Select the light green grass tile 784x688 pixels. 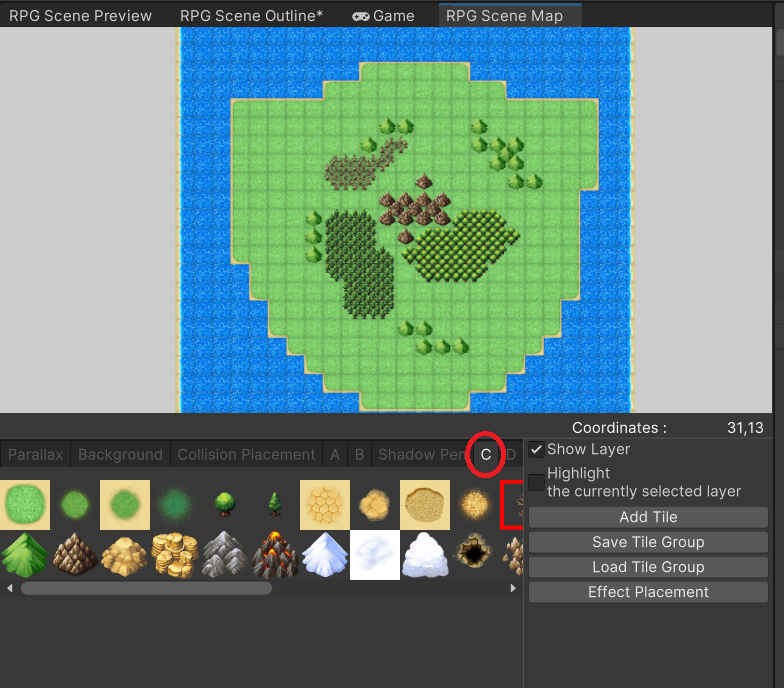pyautogui.click(x=25, y=504)
